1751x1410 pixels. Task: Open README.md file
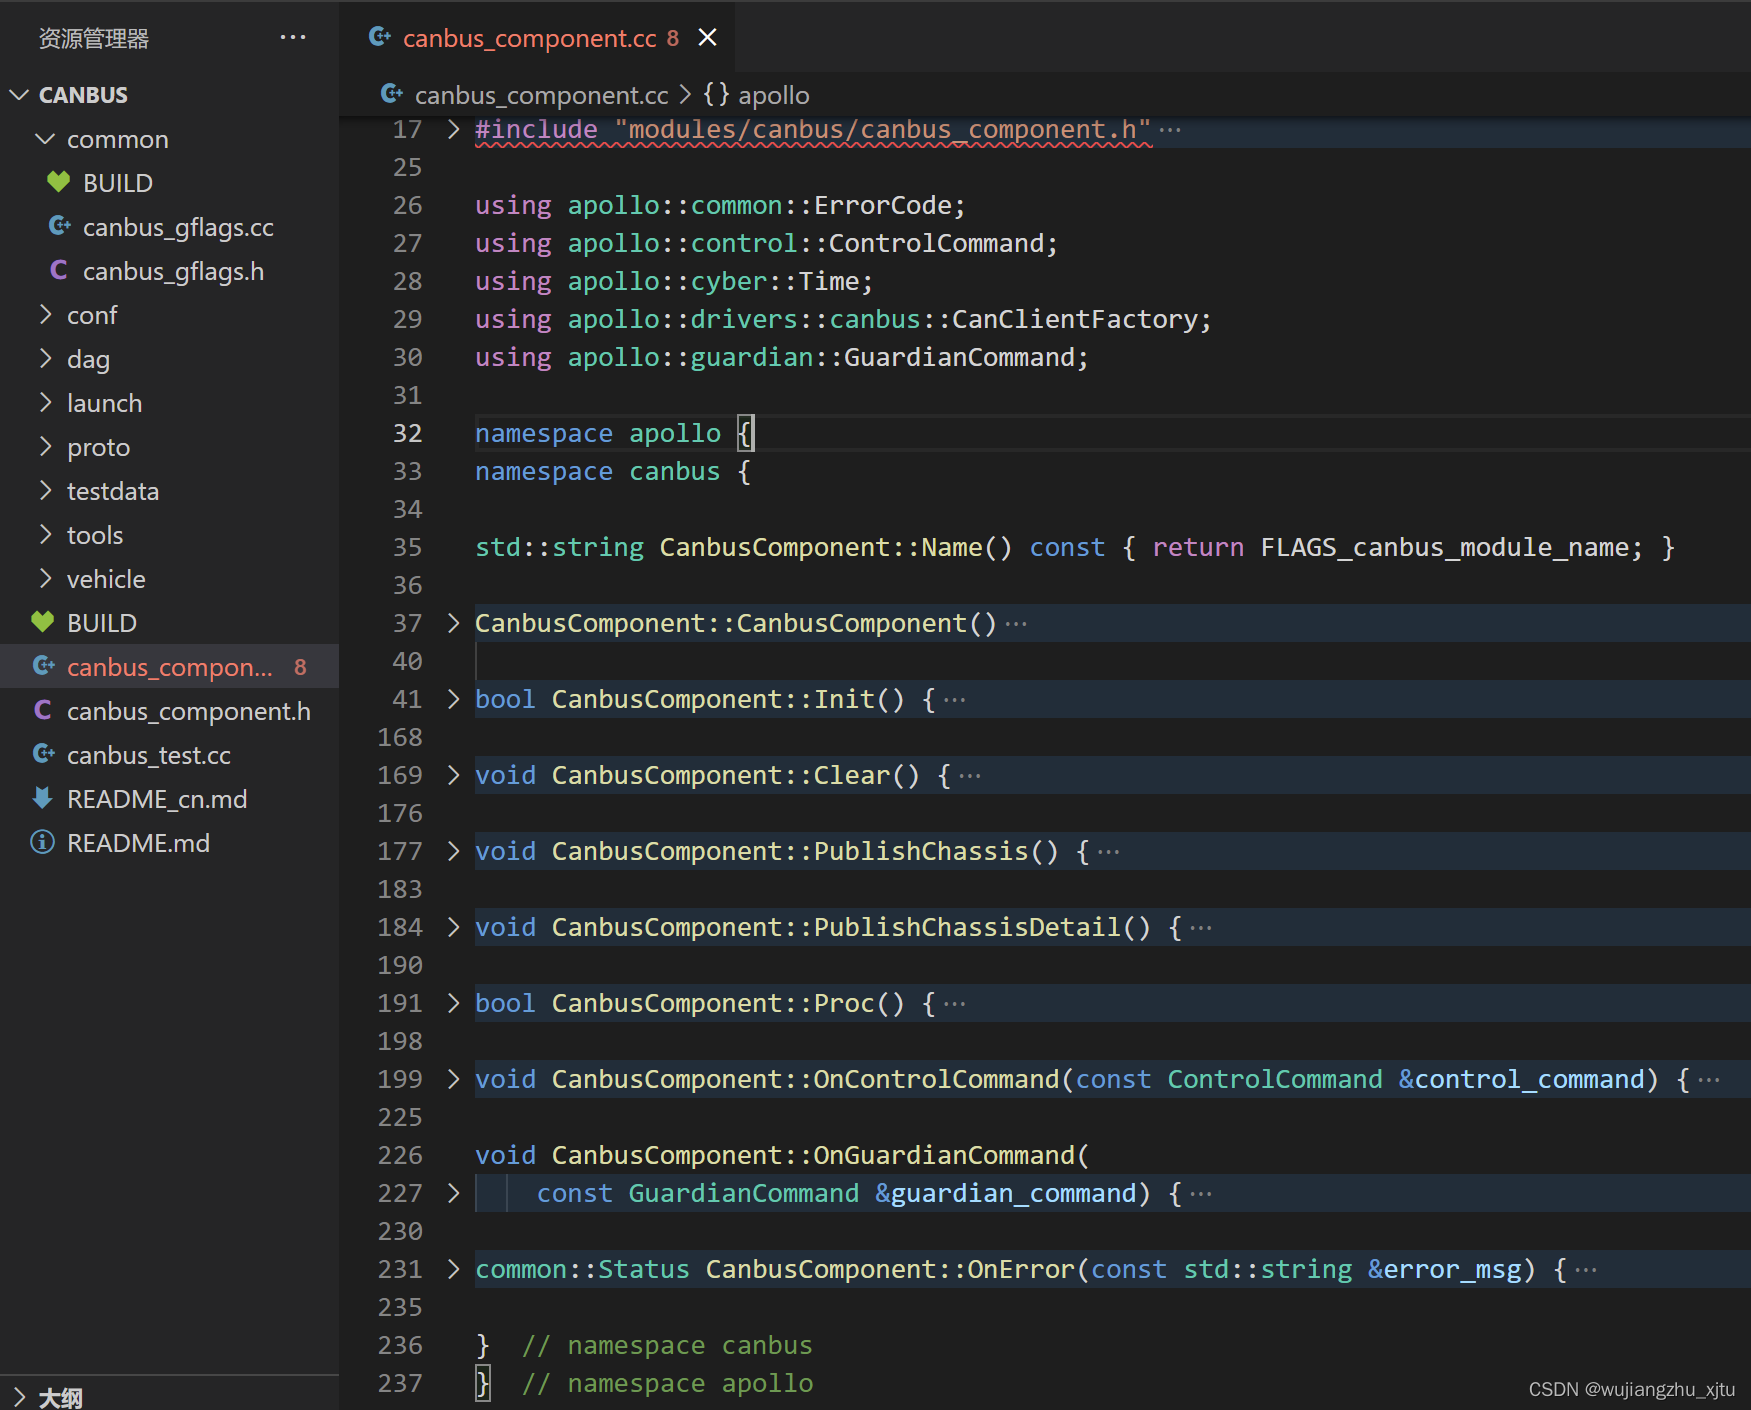(x=138, y=843)
